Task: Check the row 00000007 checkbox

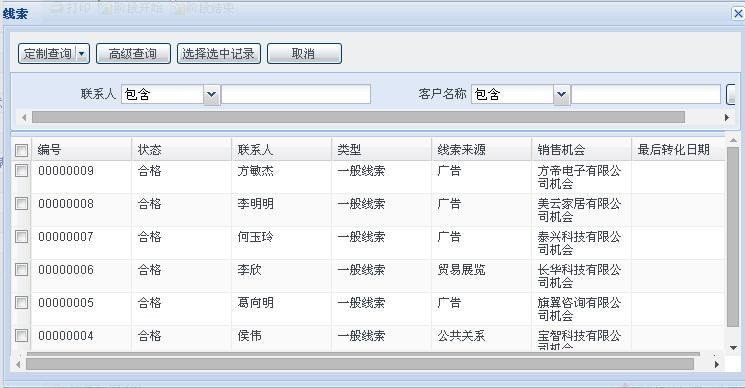Action: [x=21, y=237]
